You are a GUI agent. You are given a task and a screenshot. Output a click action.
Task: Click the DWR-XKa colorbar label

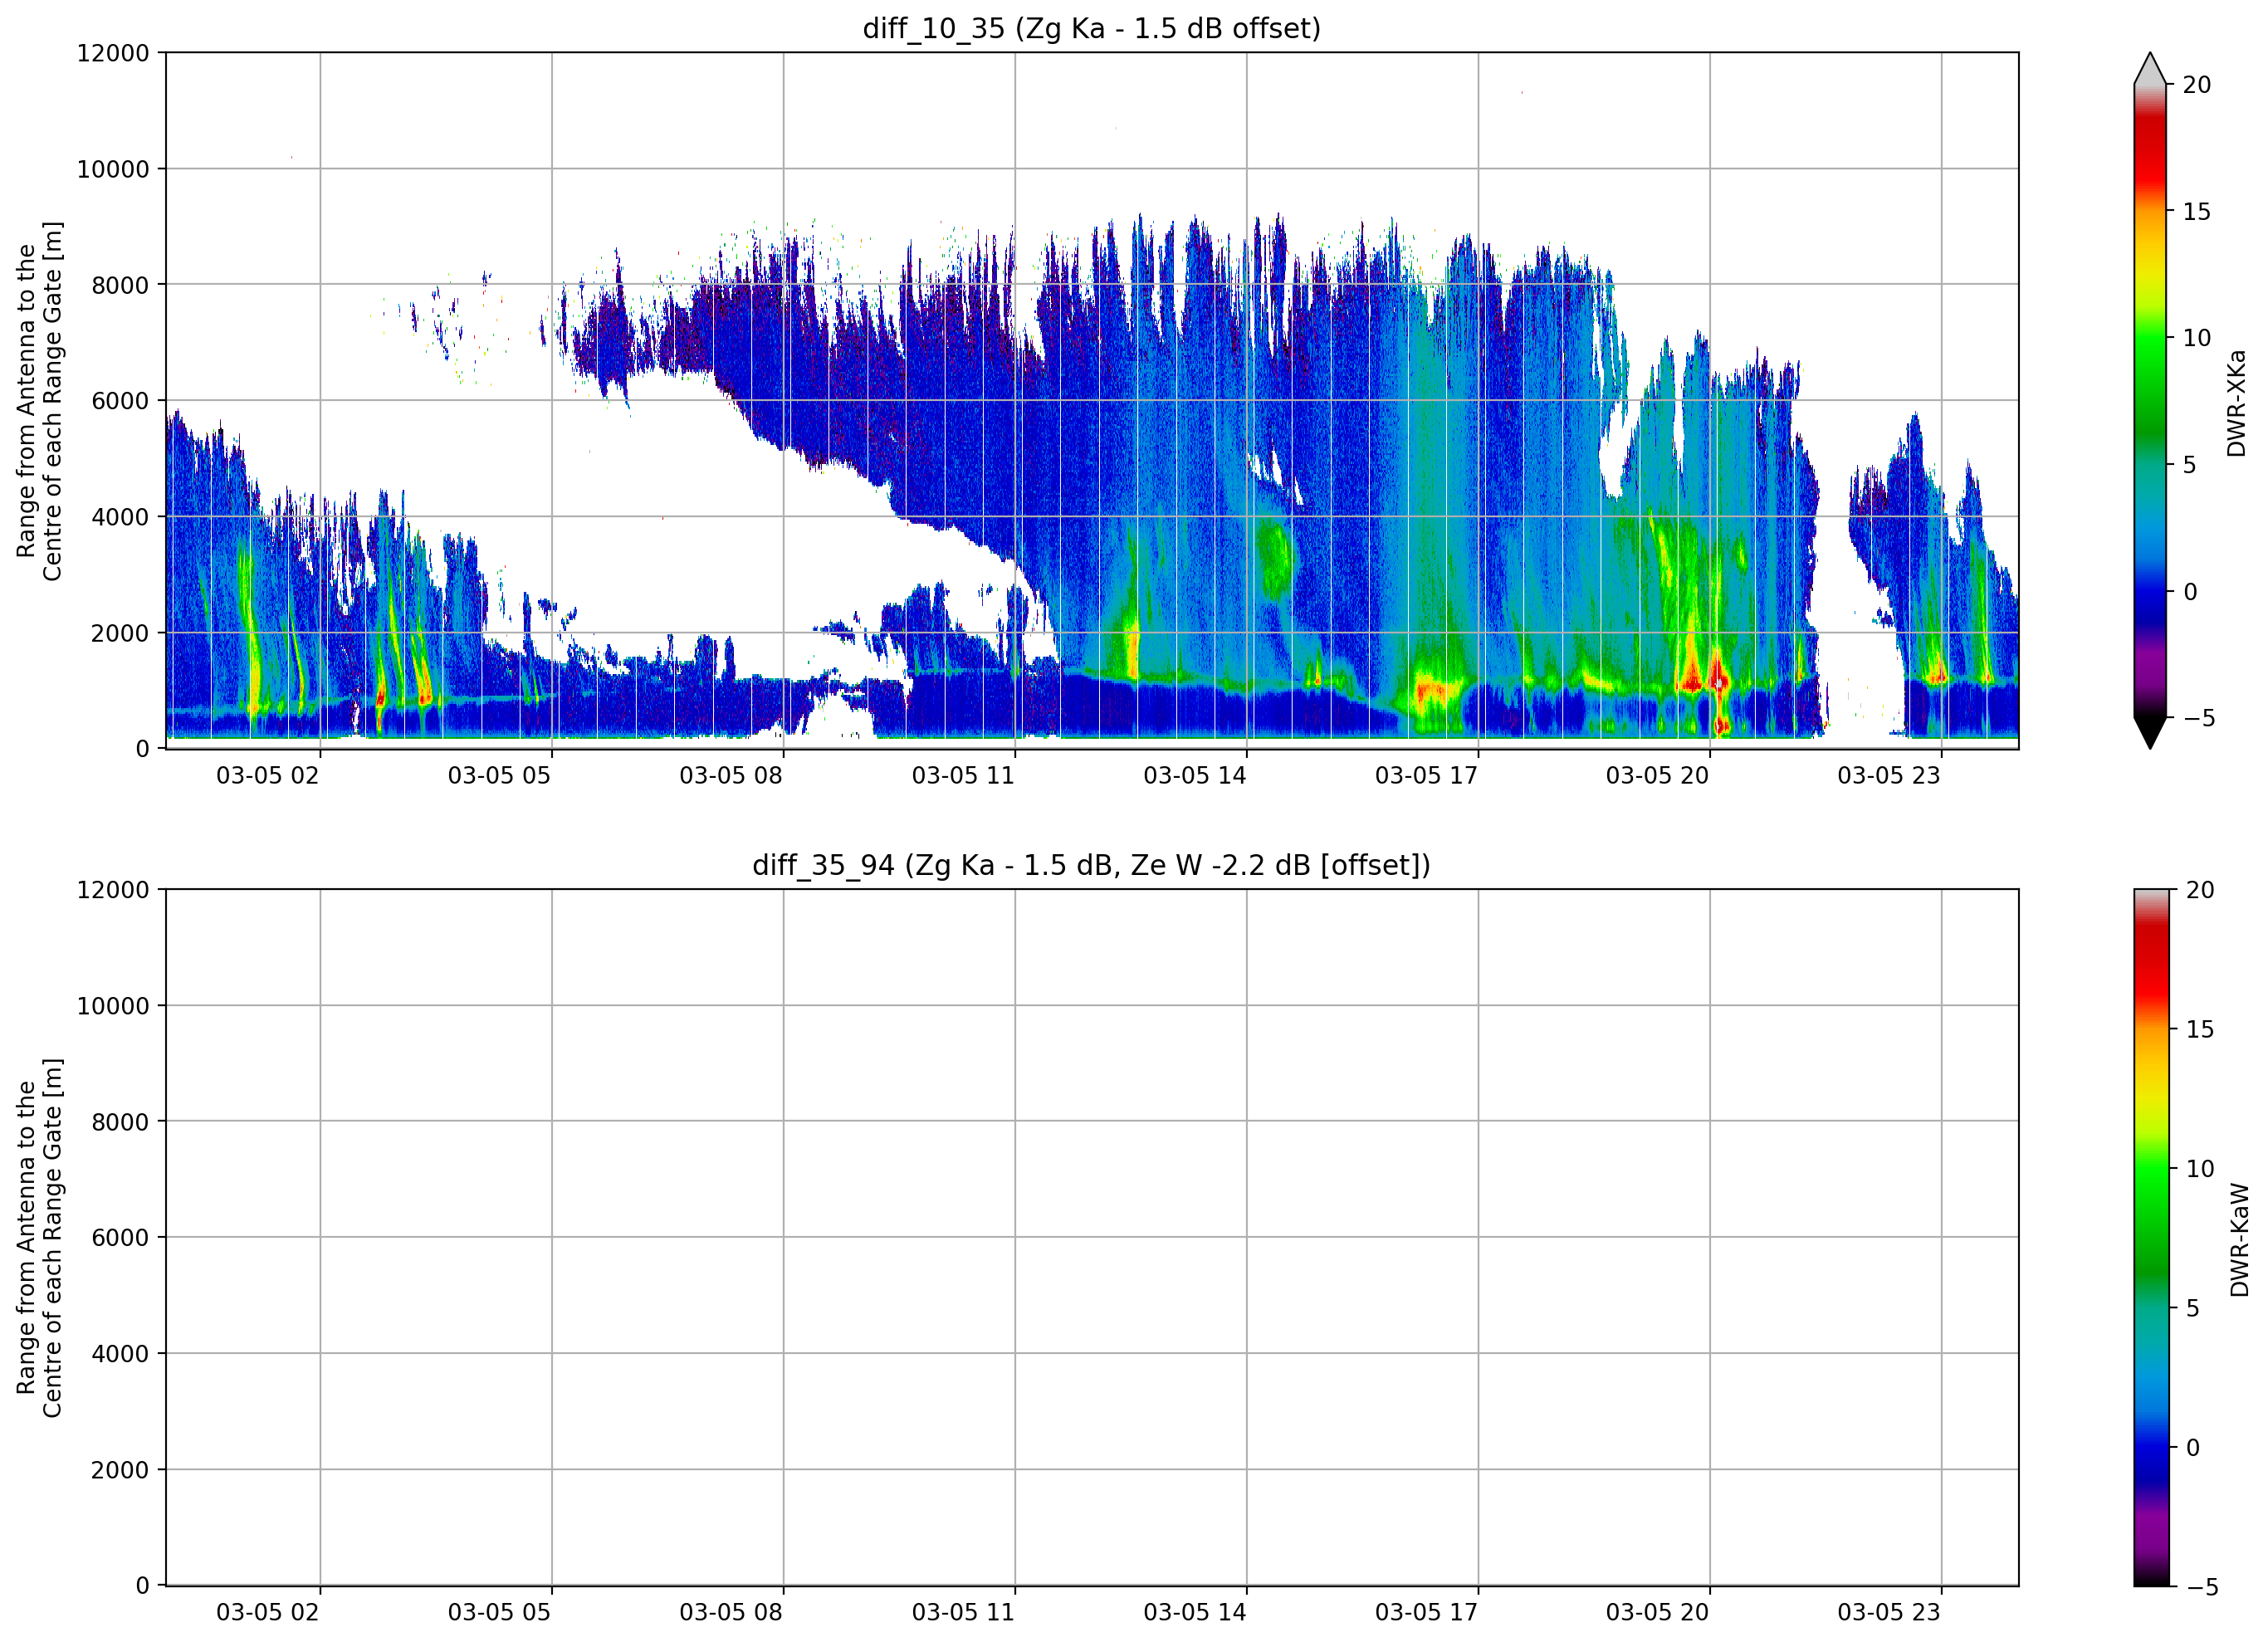point(2237,403)
